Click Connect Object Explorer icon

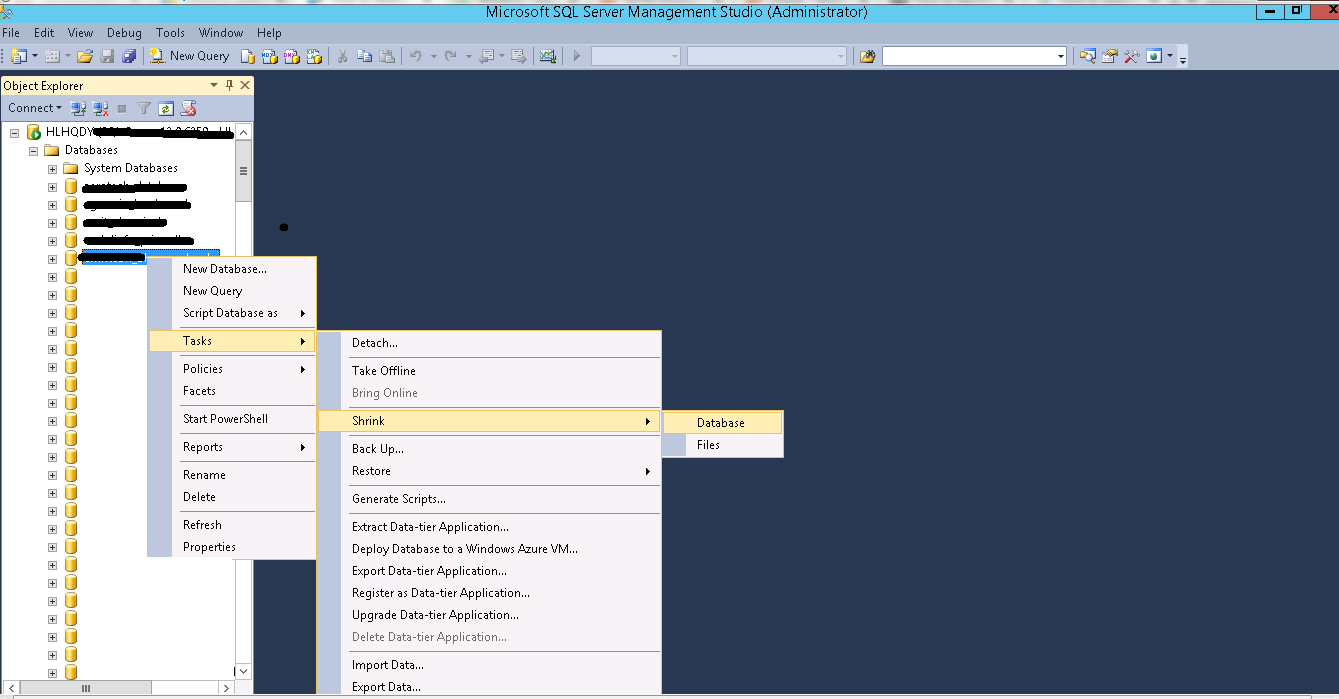[x=79, y=108]
